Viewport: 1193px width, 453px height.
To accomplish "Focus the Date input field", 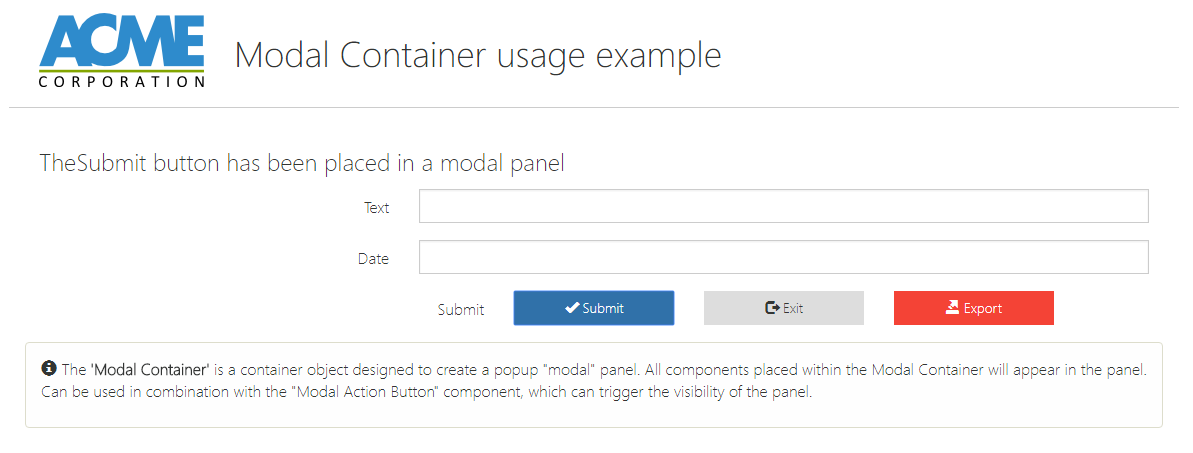I will point(783,257).
